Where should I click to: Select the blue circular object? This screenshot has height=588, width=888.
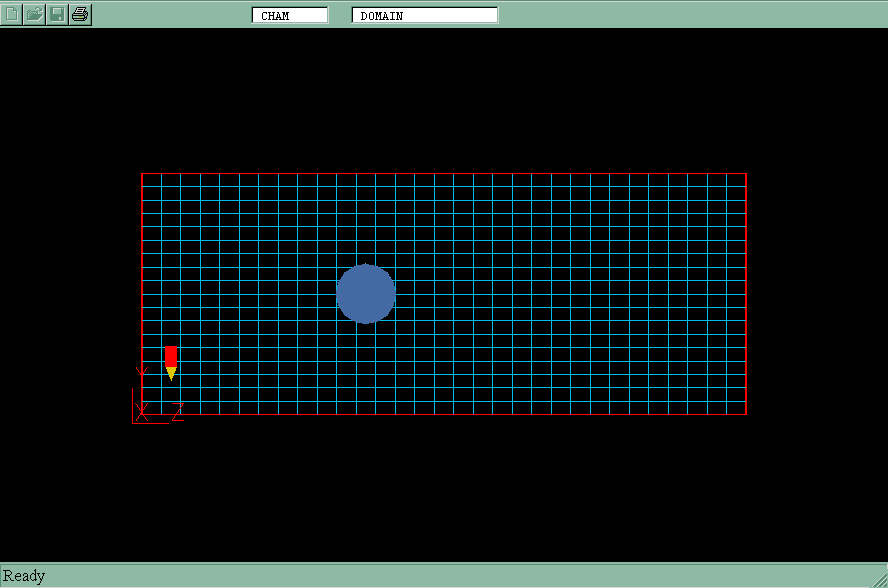[366, 294]
